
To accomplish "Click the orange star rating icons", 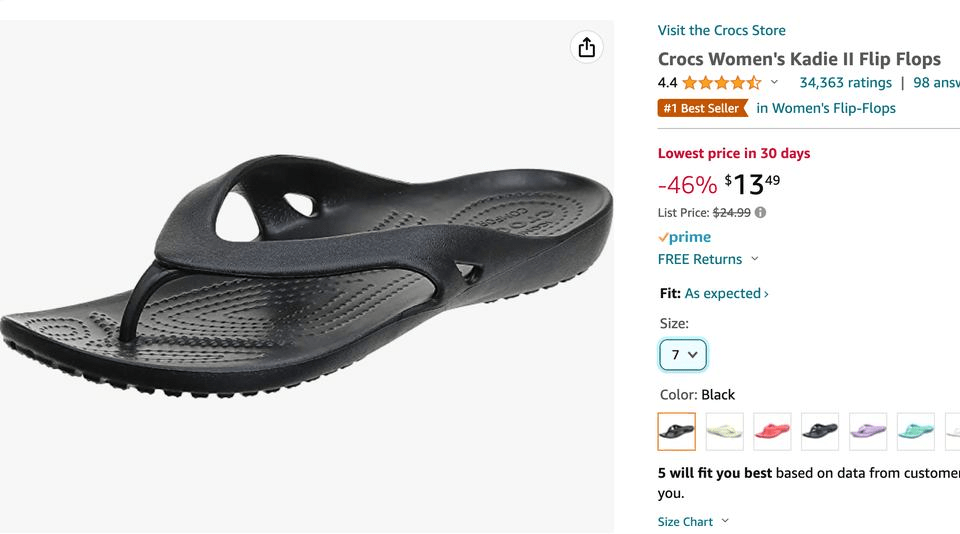I will (721, 83).
